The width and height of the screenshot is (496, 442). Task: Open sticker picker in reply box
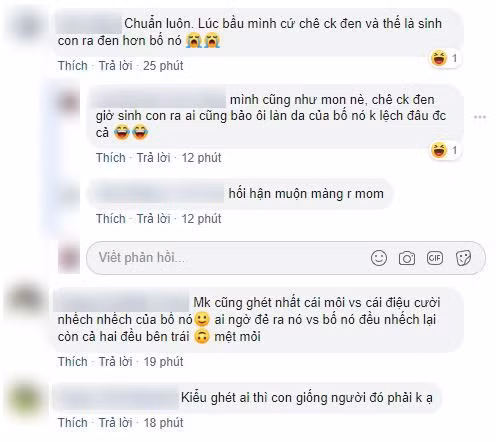click(x=463, y=258)
